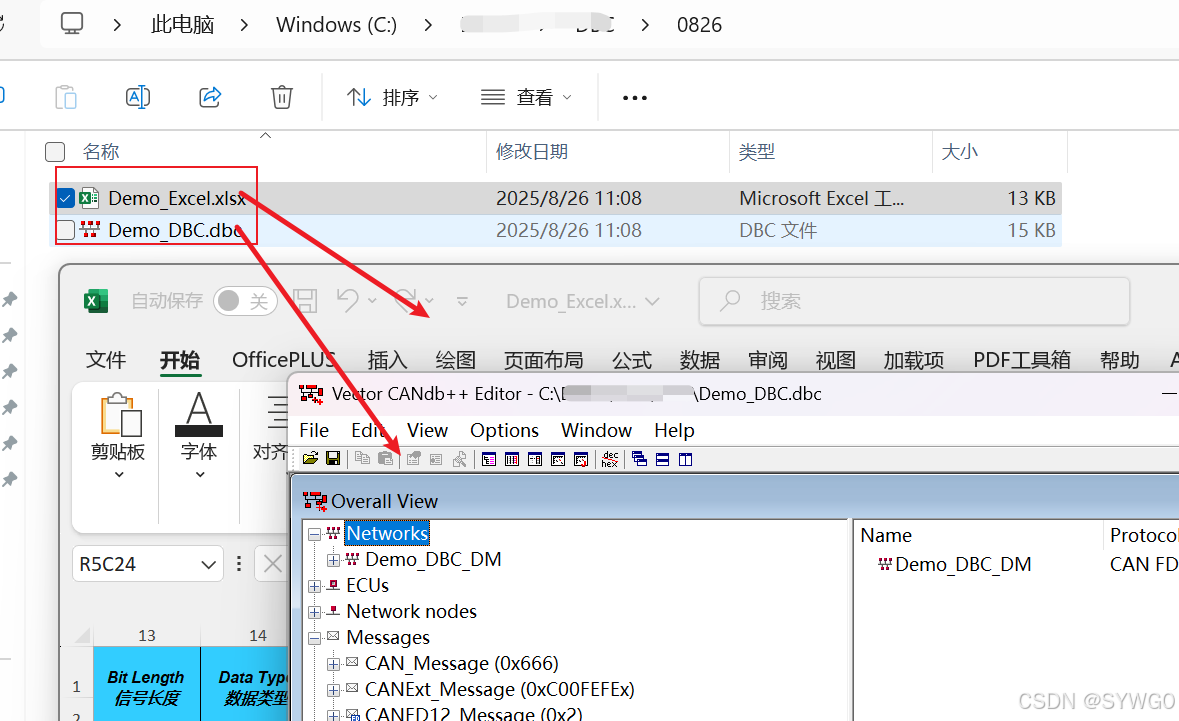Check the Demo_DBC.dbc checkbox

pyautogui.click(x=65, y=230)
